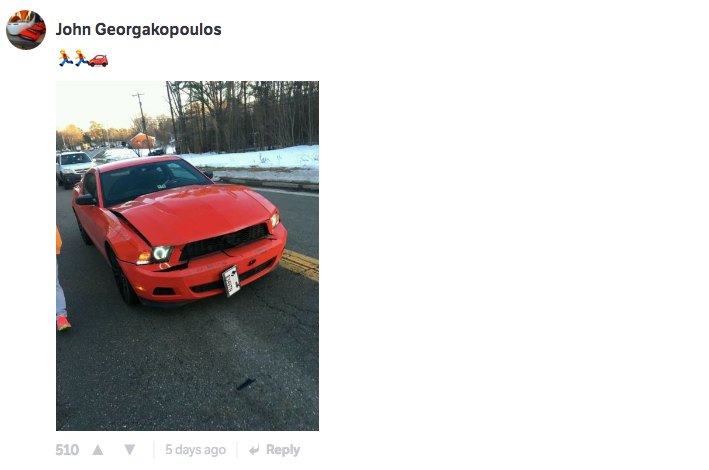
Task: Open John Georgakopoulos's profile avatar
Action: (x=26, y=29)
